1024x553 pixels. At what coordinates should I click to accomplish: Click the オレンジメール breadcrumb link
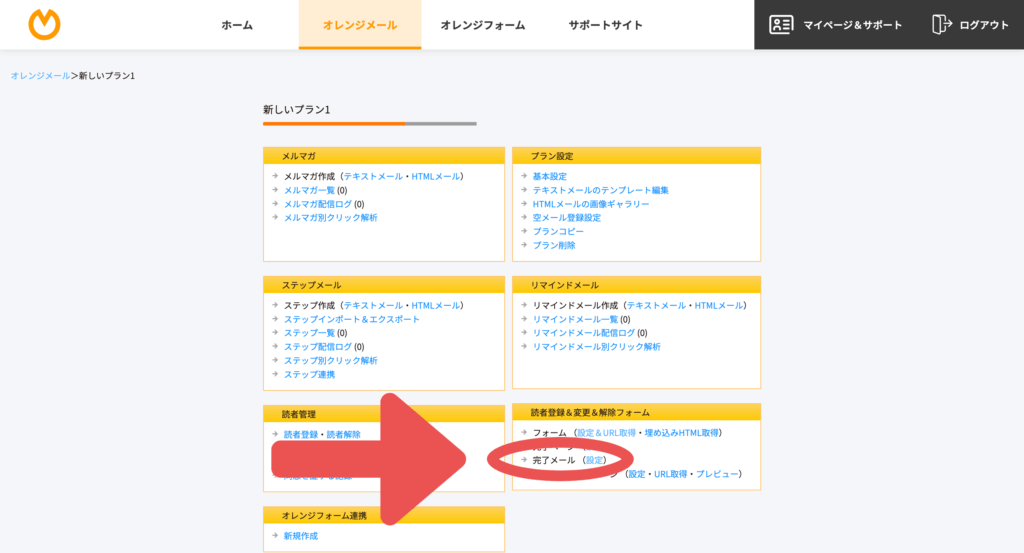click(x=40, y=76)
